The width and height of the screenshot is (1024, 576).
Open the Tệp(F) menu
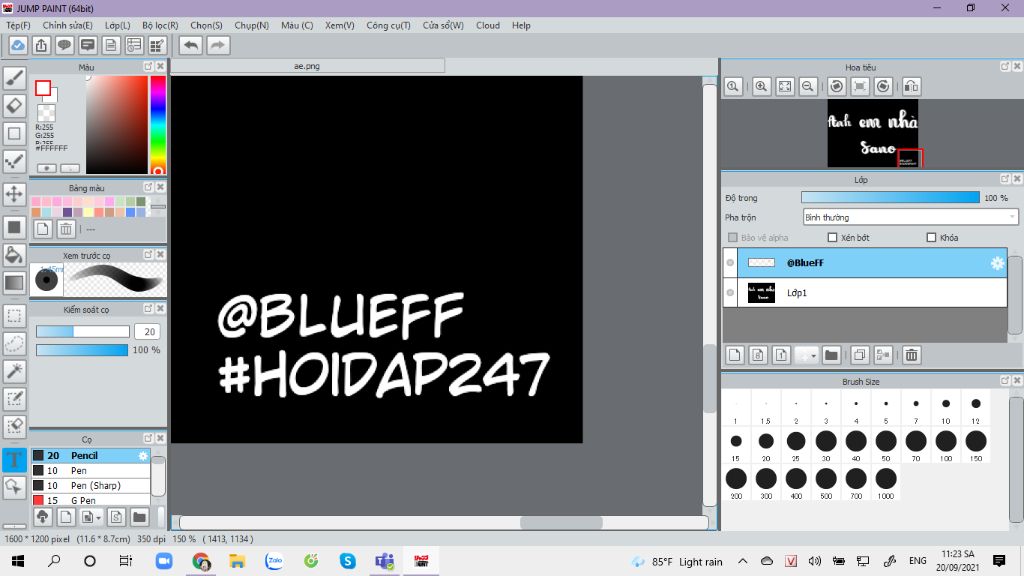18,25
